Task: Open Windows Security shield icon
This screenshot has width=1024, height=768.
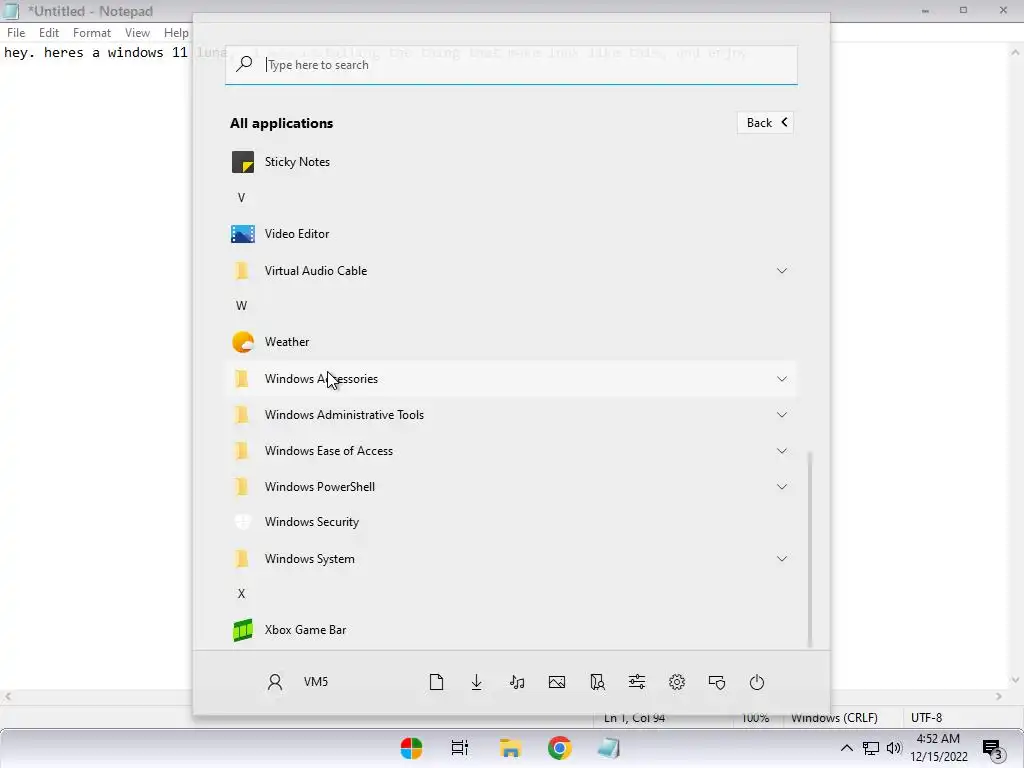Action: tap(242, 522)
